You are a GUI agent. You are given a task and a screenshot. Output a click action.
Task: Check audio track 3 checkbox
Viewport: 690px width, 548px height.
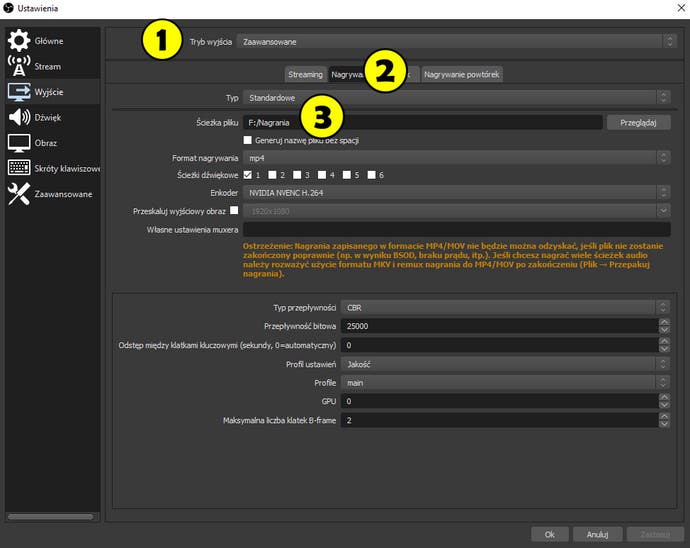coord(297,175)
